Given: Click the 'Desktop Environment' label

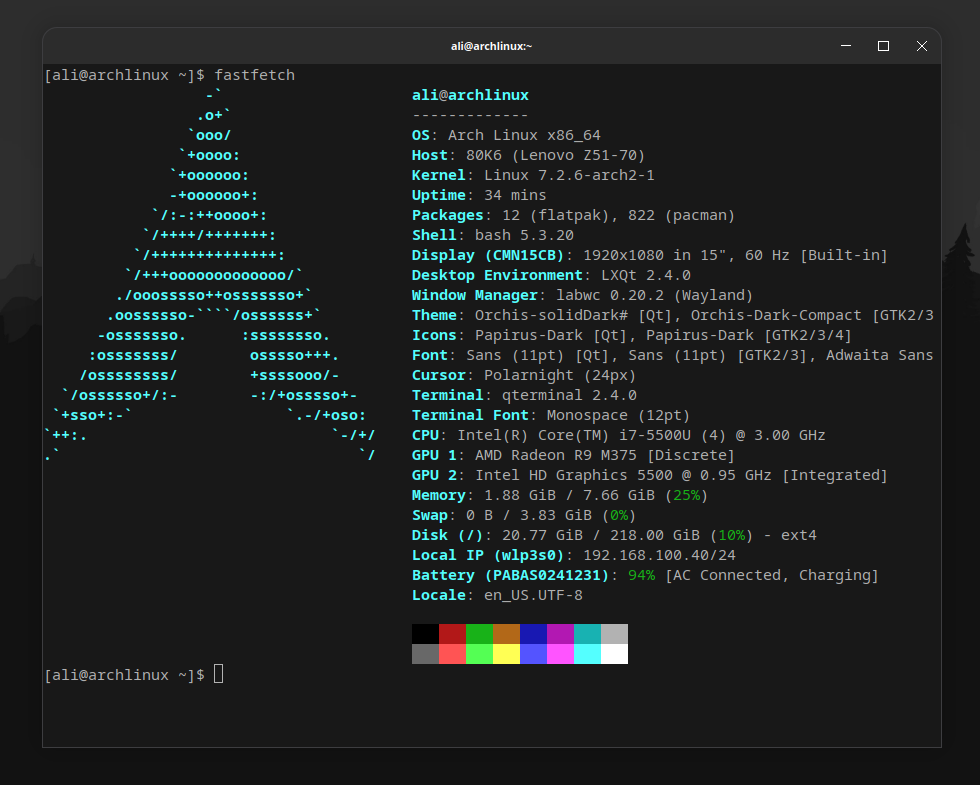Looking at the screenshot, I should pos(497,275).
